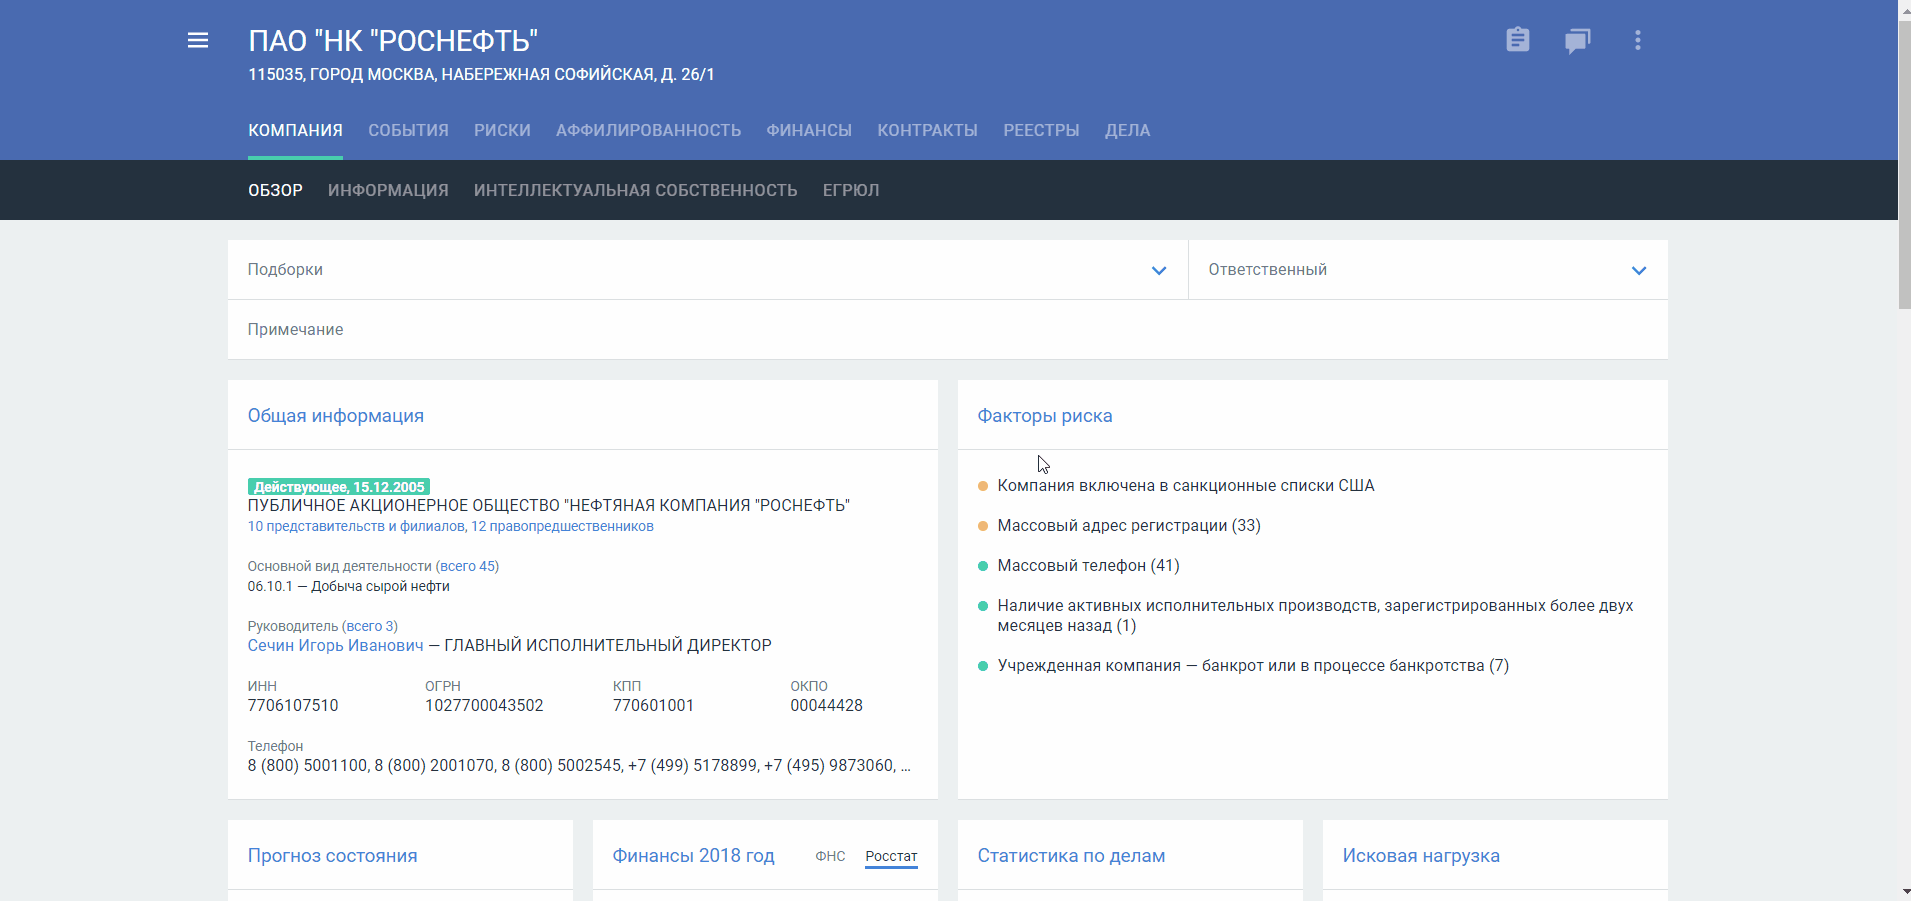Click activity code 06.10.1 Добыча сырой нефти

point(348,586)
